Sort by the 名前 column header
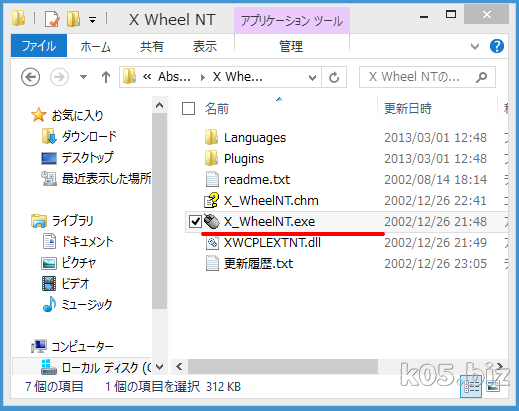Viewport: 519px width, 411px height. click(217, 109)
